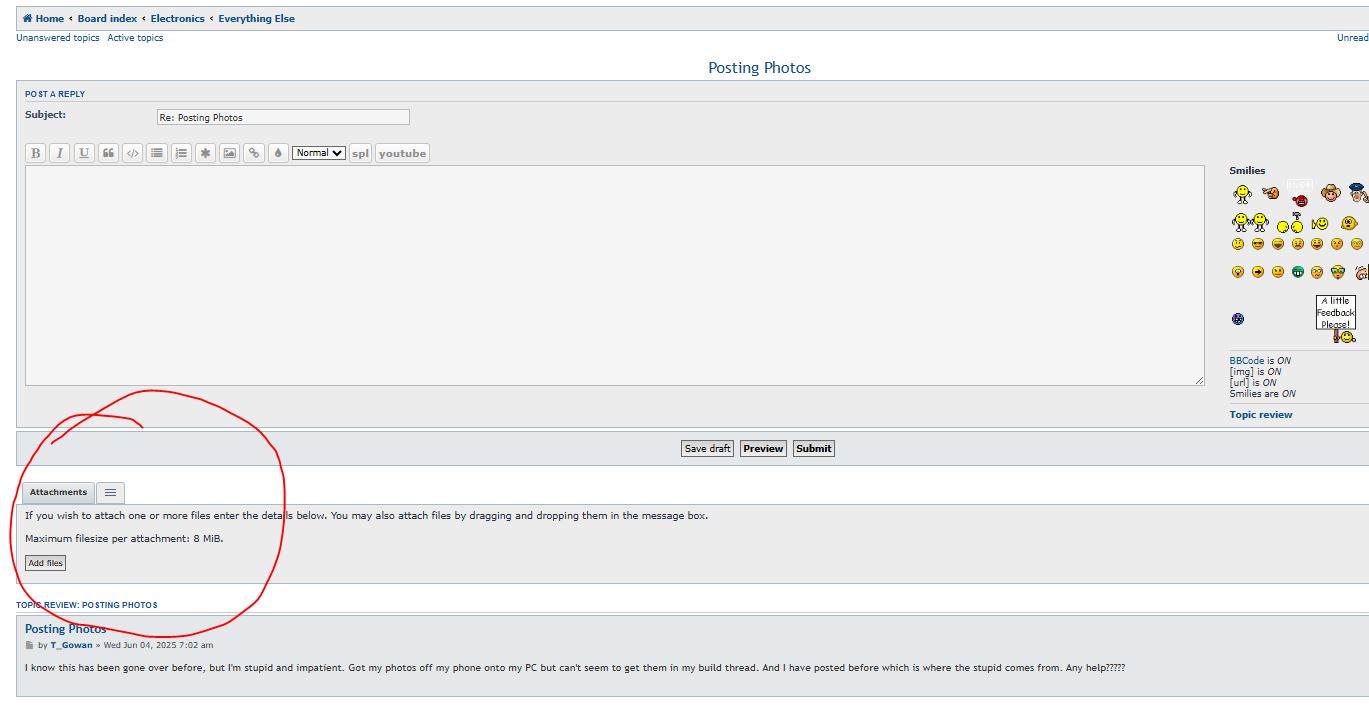Insert a quote block

click(108, 153)
